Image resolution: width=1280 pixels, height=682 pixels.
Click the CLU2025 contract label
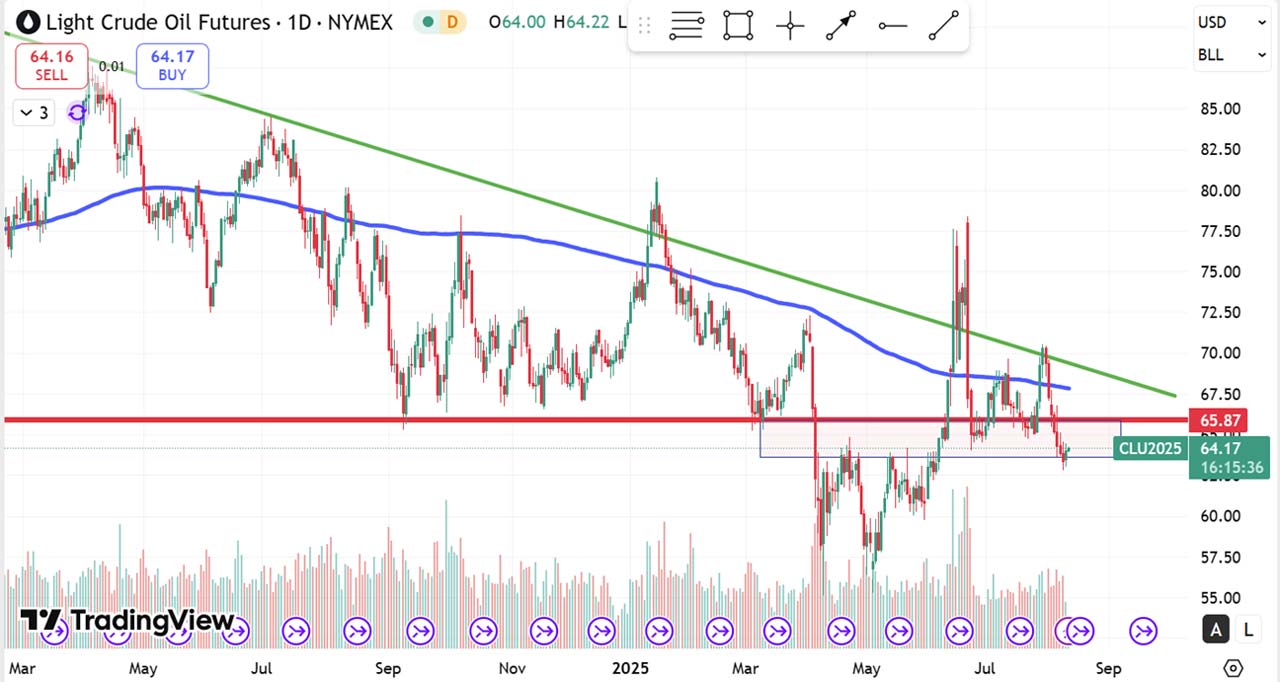click(1150, 448)
